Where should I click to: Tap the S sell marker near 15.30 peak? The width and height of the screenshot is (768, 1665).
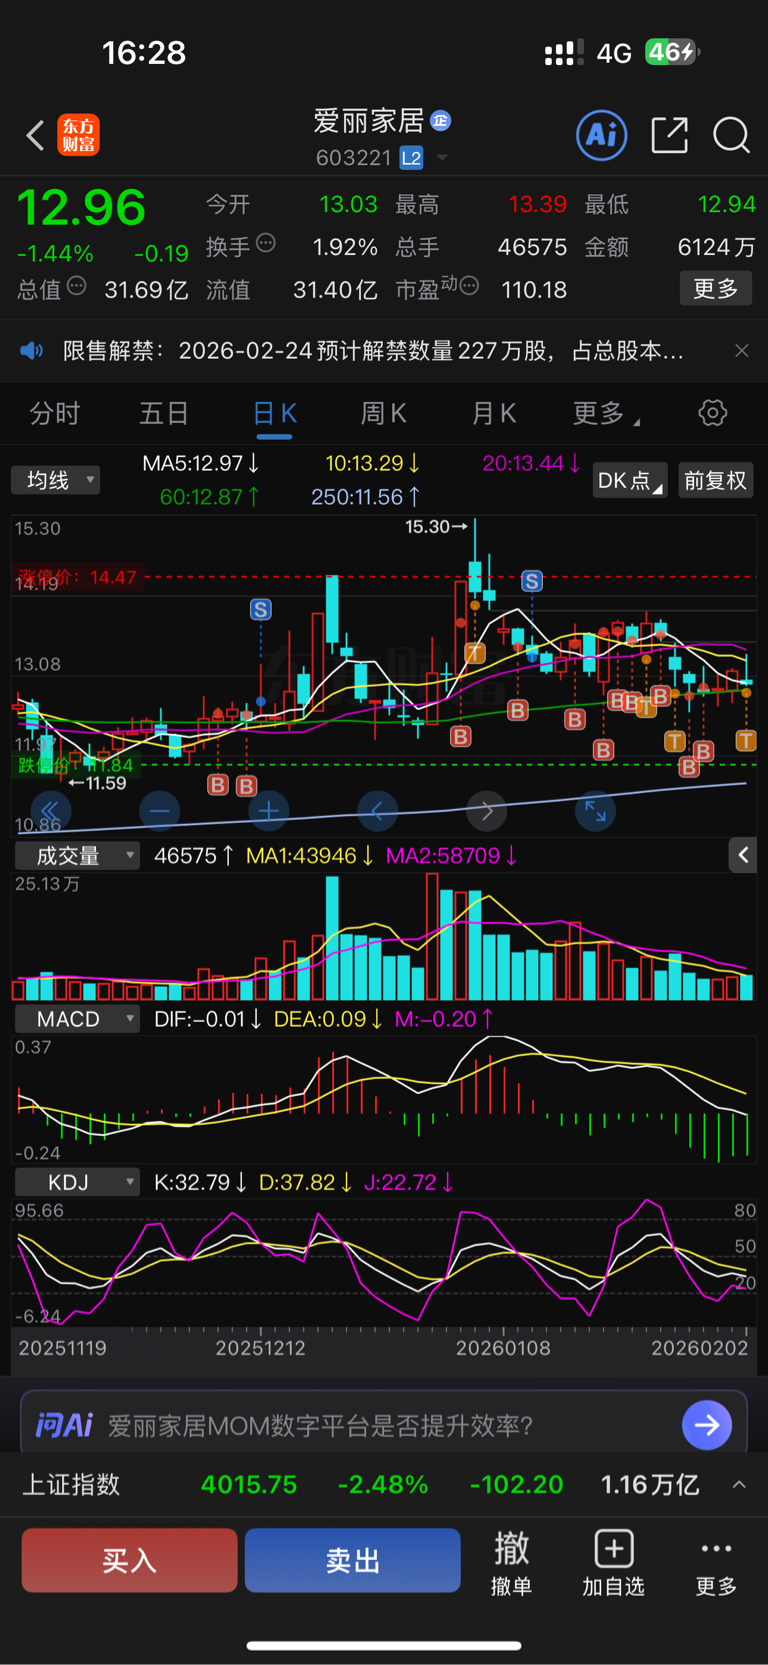(x=532, y=581)
